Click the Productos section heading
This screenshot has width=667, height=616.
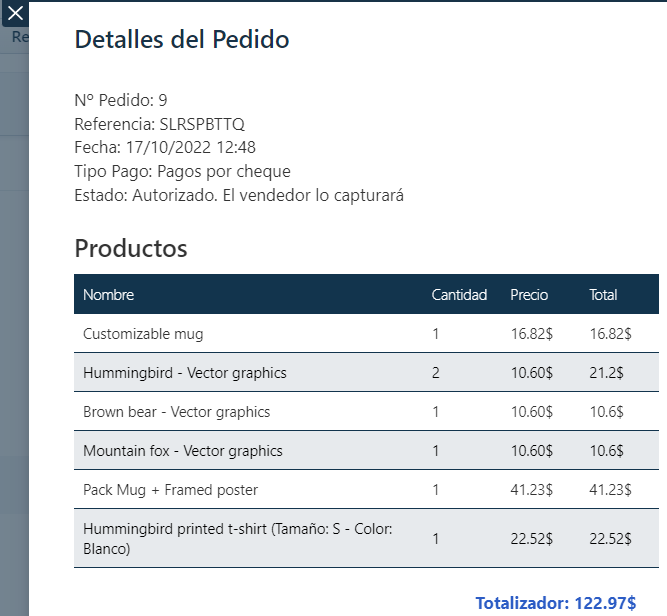coord(131,248)
